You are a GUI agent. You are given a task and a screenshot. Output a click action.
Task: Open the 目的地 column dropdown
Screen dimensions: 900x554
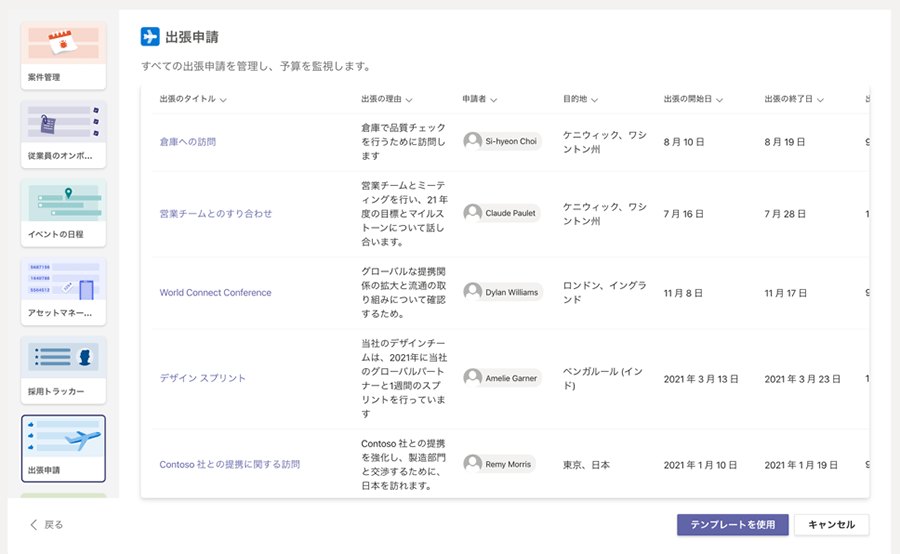click(x=595, y=100)
